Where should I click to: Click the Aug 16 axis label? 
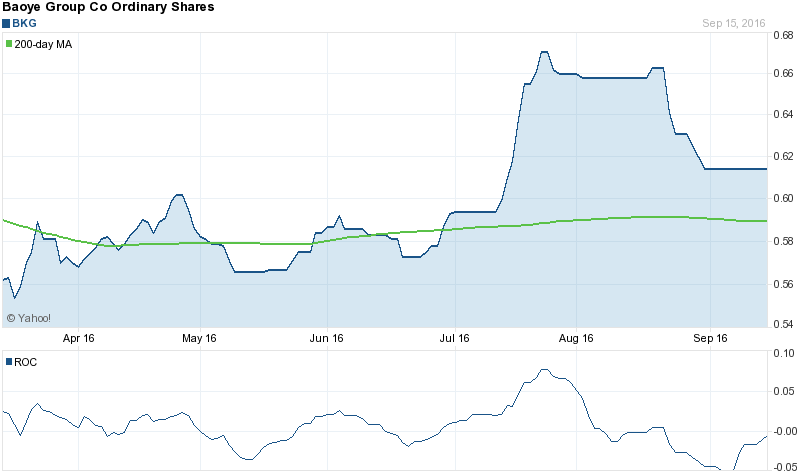tap(576, 338)
